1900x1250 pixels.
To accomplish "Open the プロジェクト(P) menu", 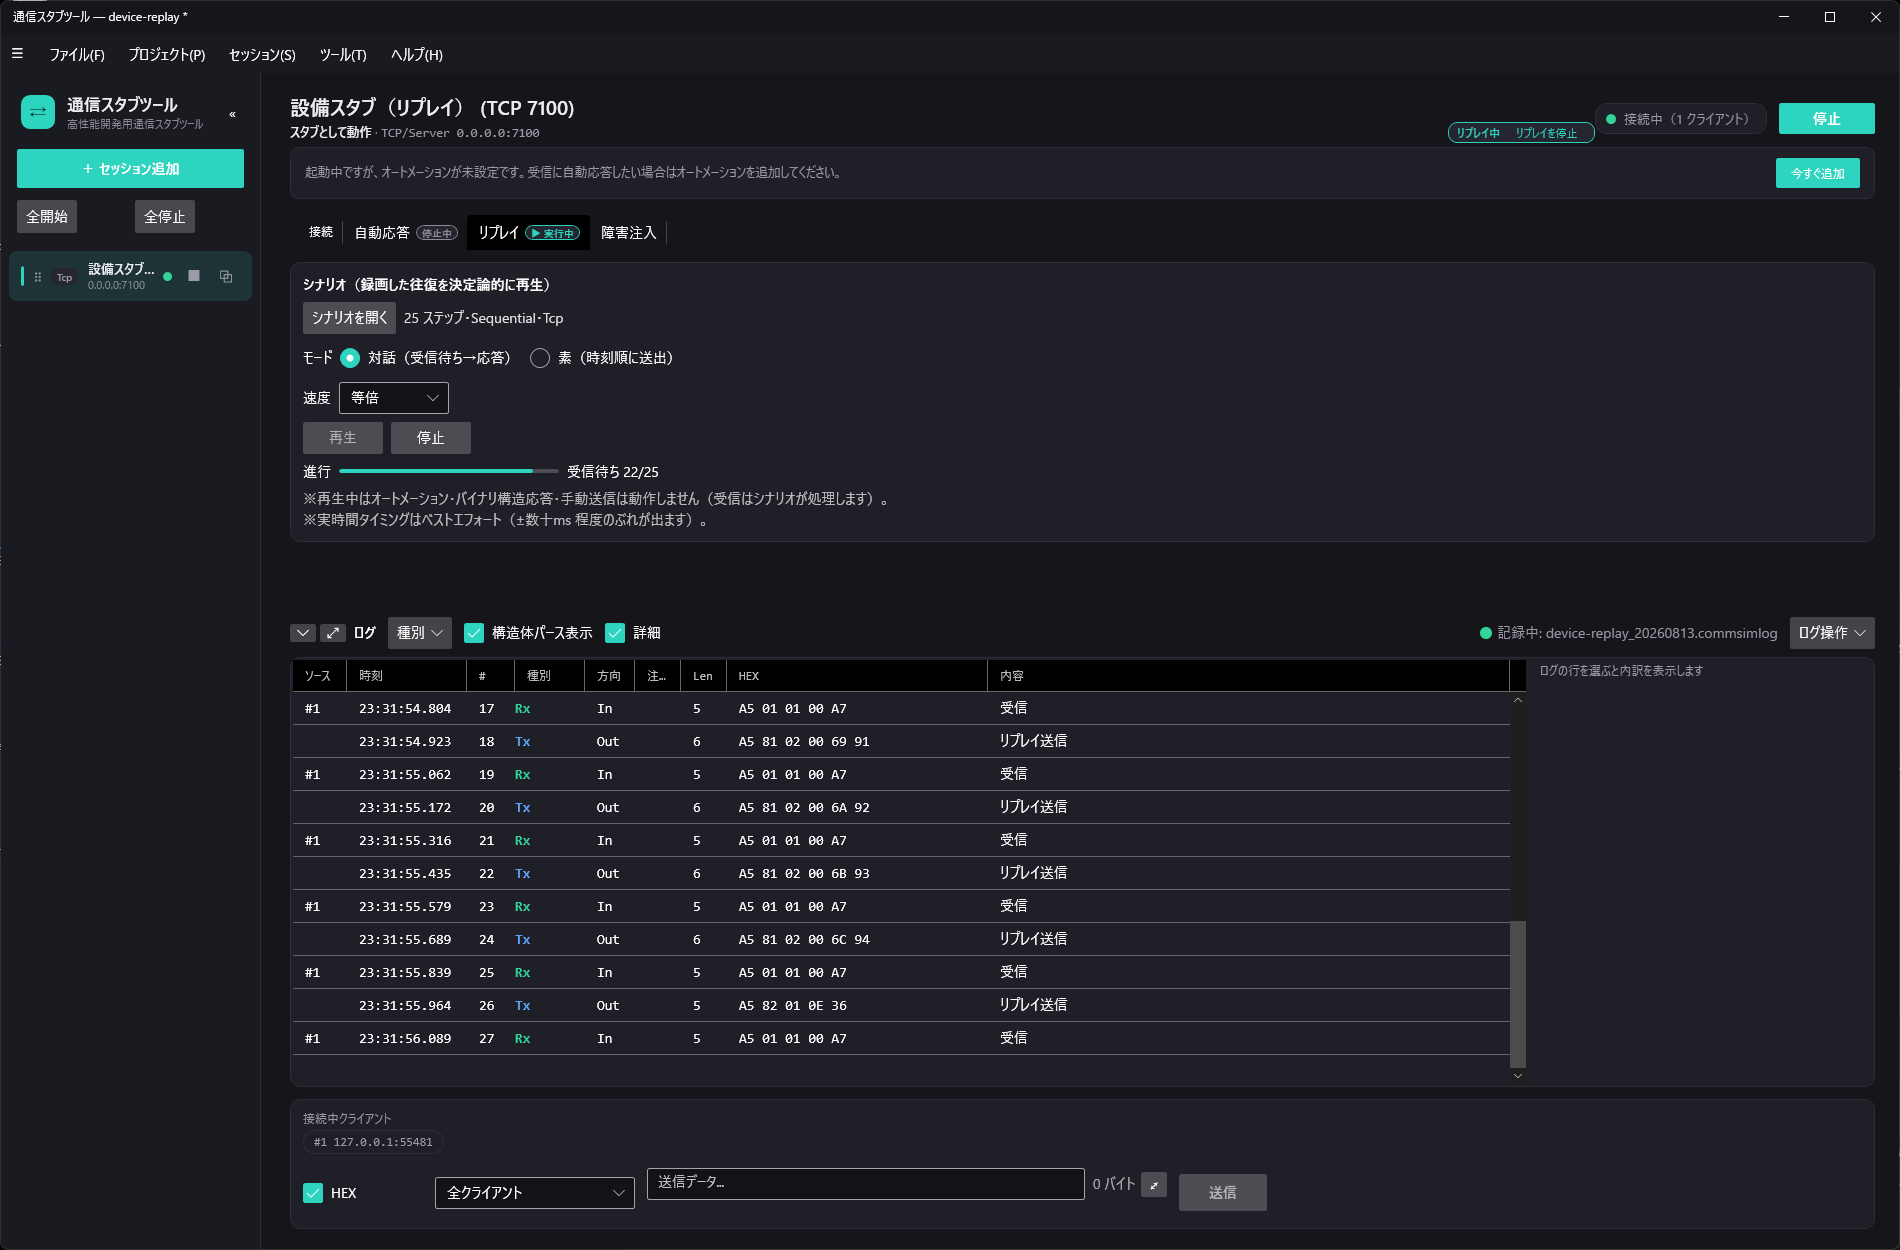I will [167, 55].
